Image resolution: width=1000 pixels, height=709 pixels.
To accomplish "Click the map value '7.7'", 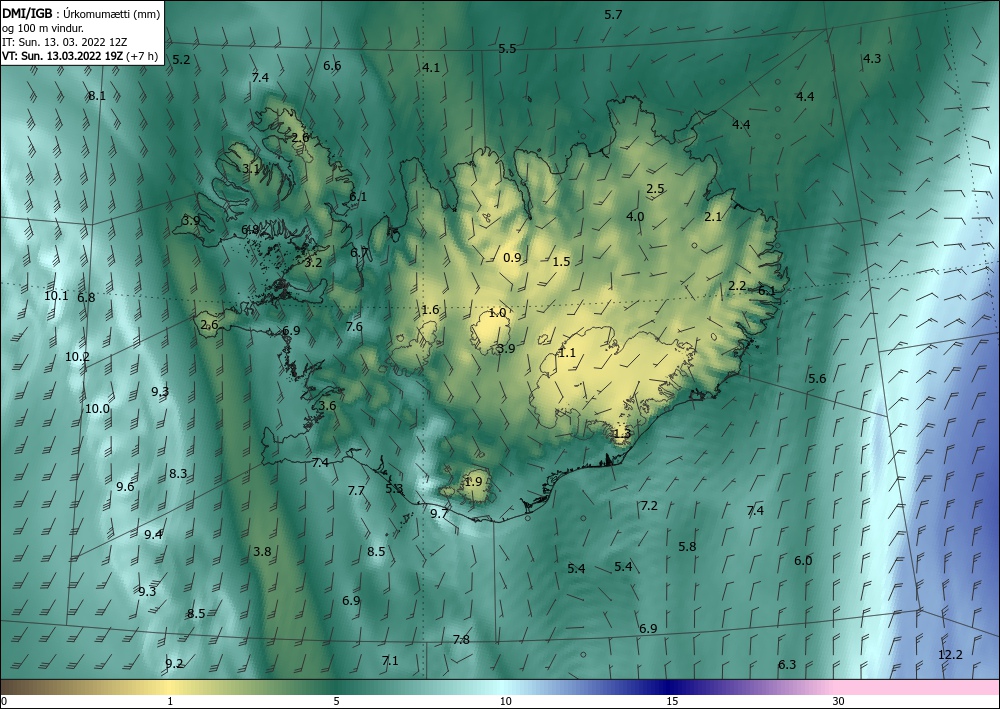I will click(356, 491).
